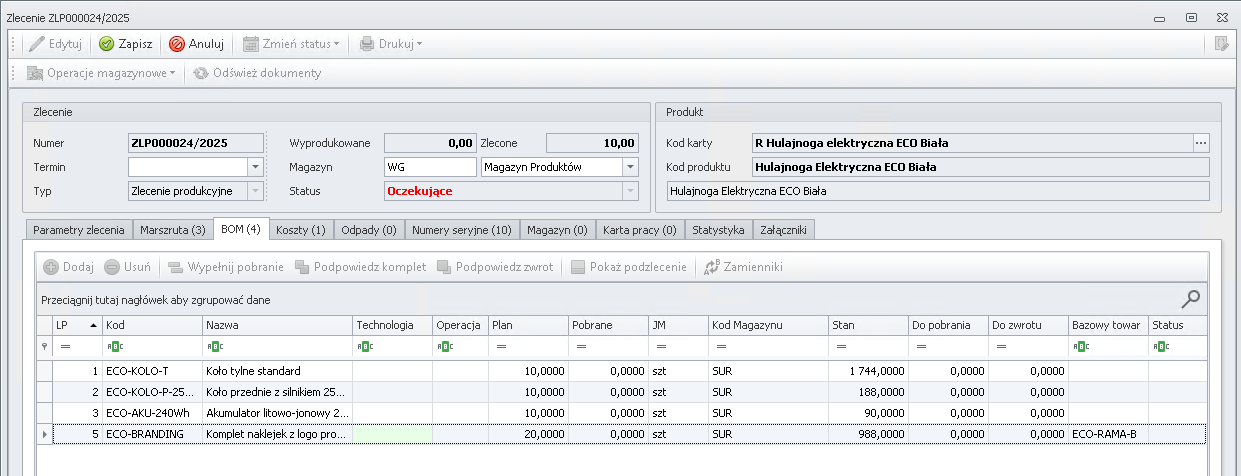The image size is (1241, 476).
Task: Click Dodaj add-row button
Action: [x=68, y=267]
